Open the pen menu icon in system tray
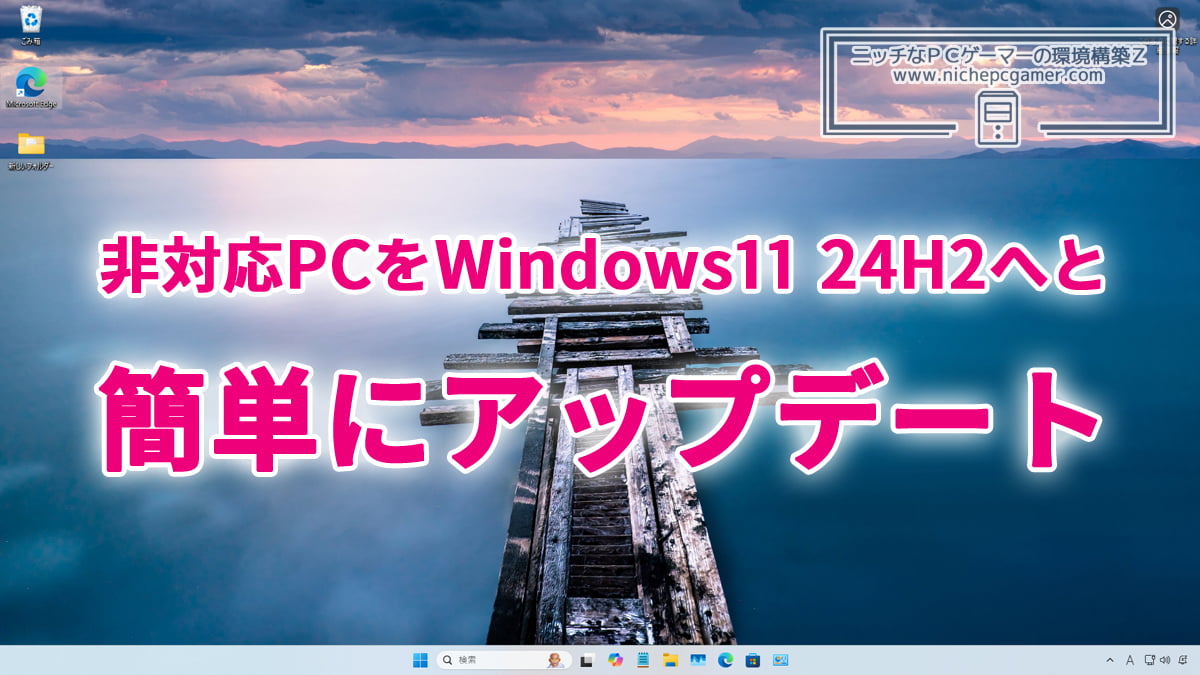 1183,660
